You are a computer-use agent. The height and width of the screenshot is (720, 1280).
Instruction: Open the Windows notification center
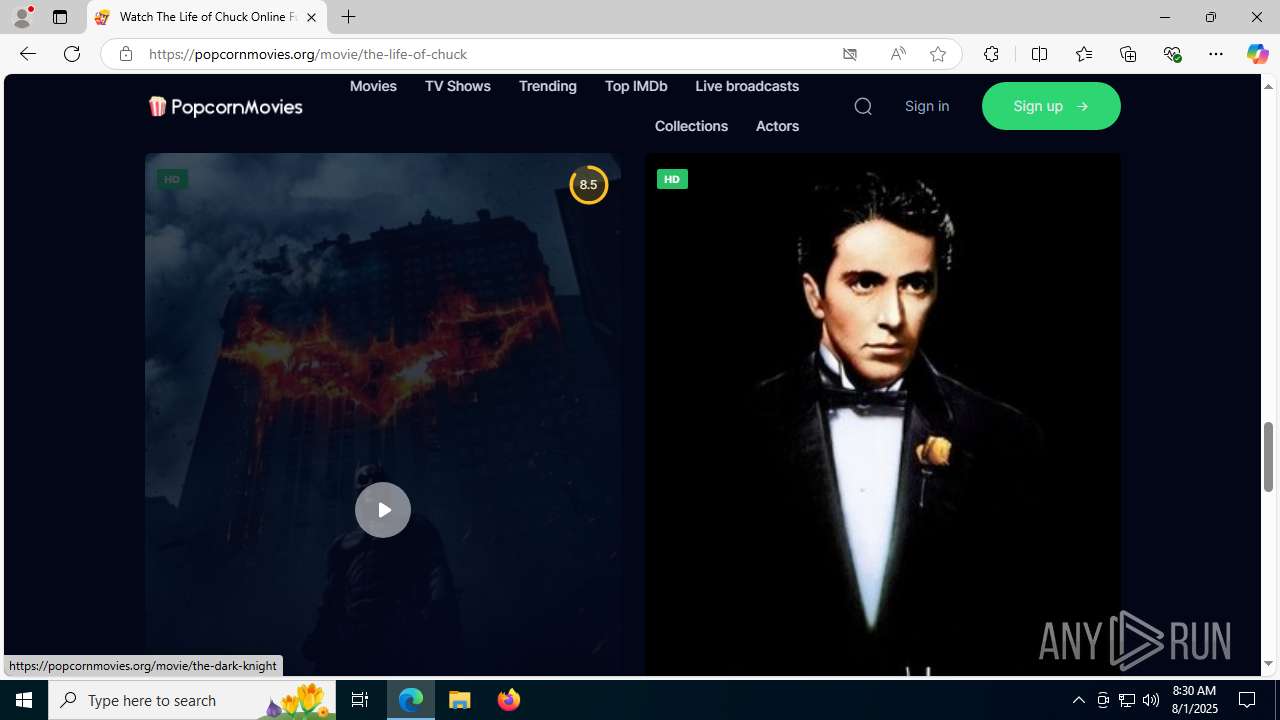[1248, 700]
